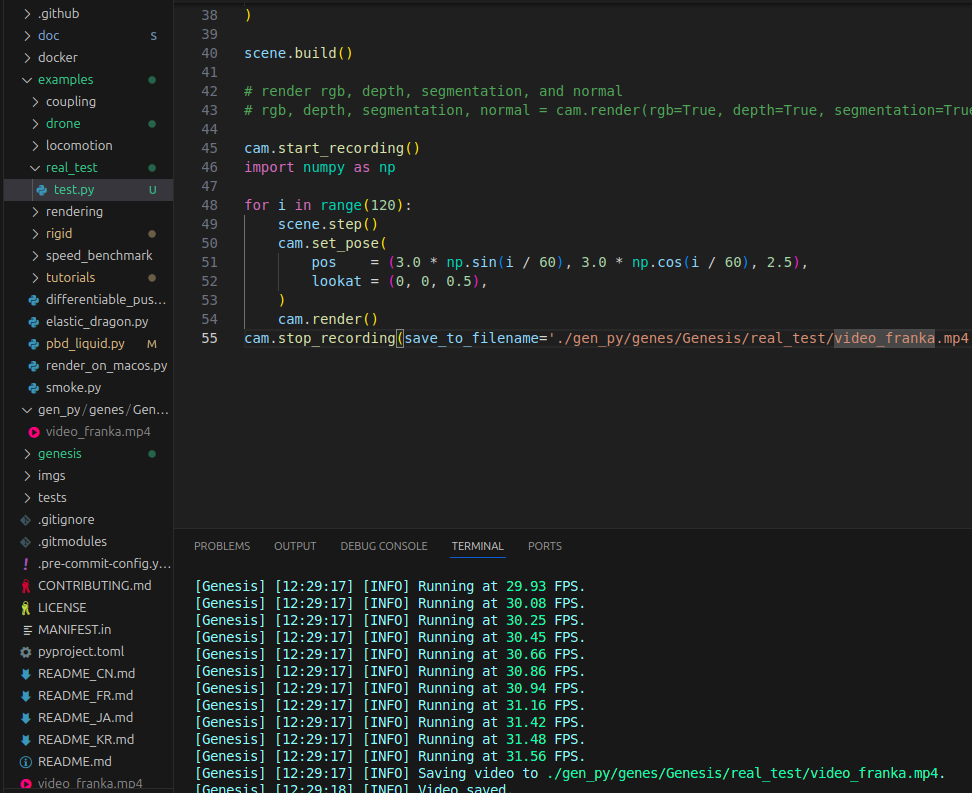Expand the tutorials folder

[35, 278]
